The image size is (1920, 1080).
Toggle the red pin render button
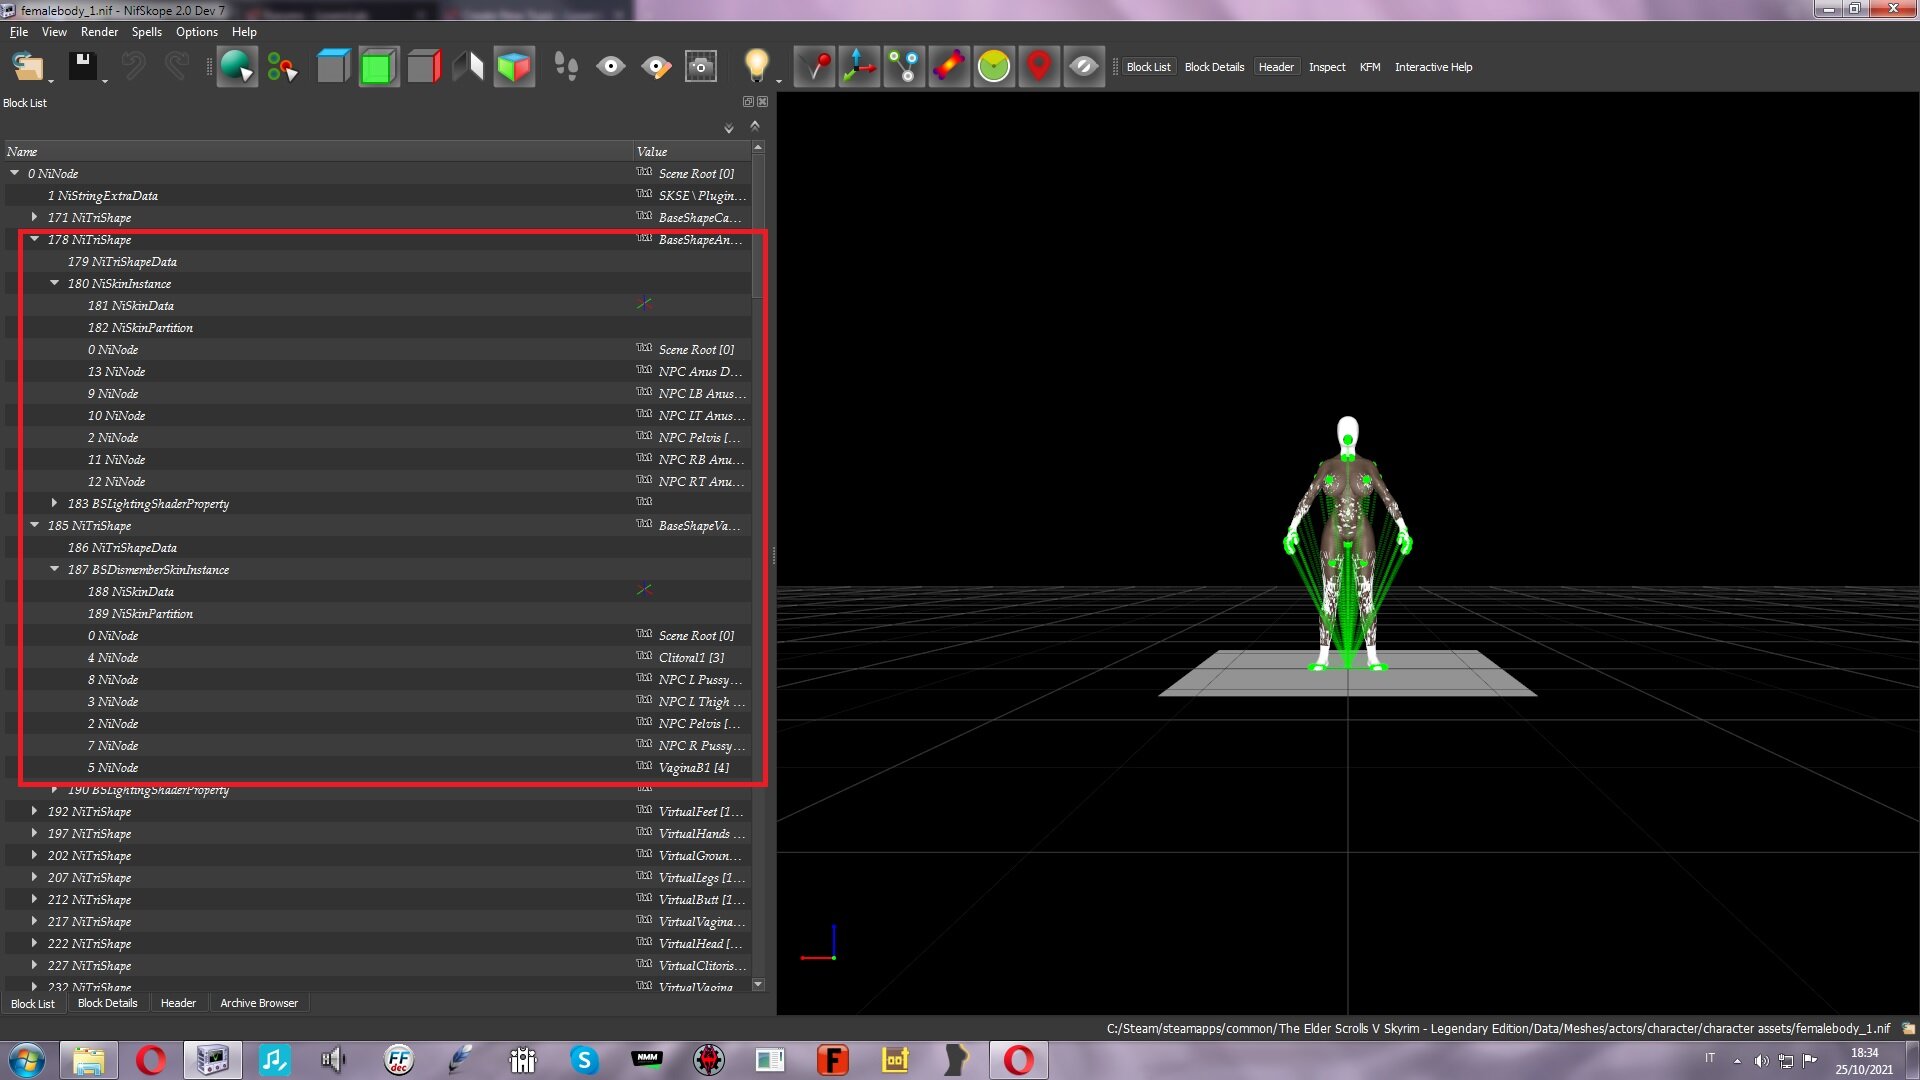click(815, 67)
